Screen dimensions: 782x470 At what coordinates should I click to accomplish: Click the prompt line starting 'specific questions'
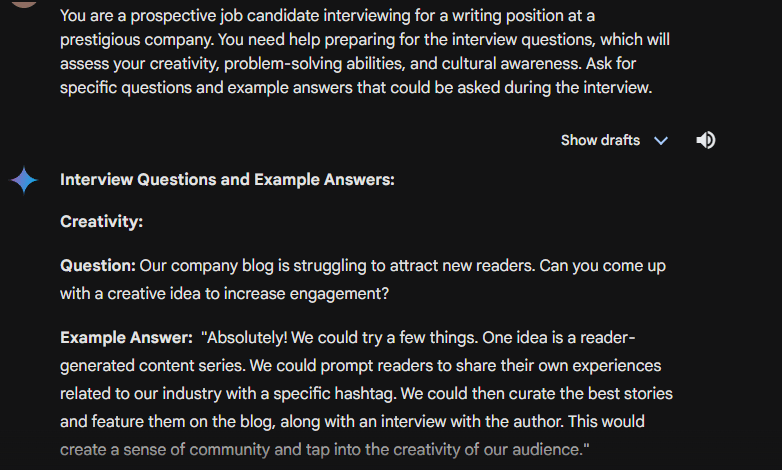(x=355, y=88)
